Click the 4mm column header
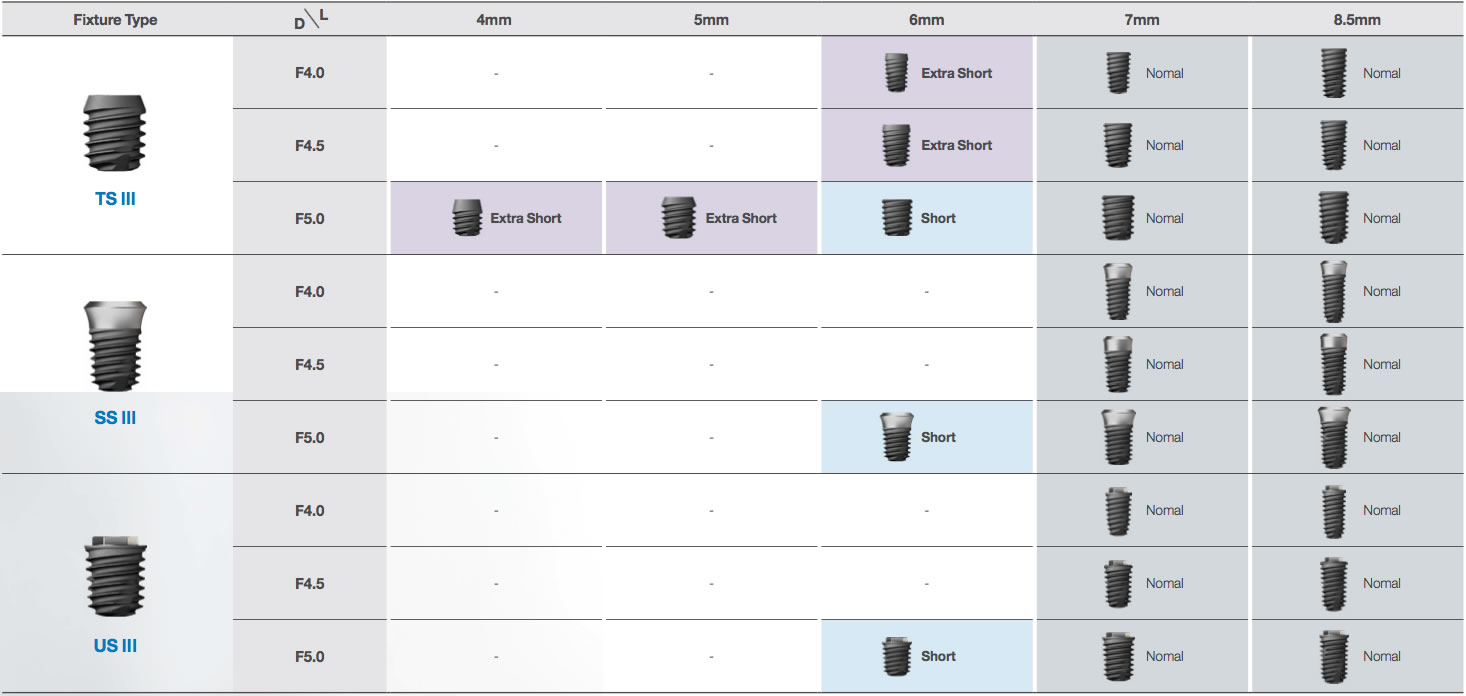Viewport: 1466px width, 696px height. 494,20
